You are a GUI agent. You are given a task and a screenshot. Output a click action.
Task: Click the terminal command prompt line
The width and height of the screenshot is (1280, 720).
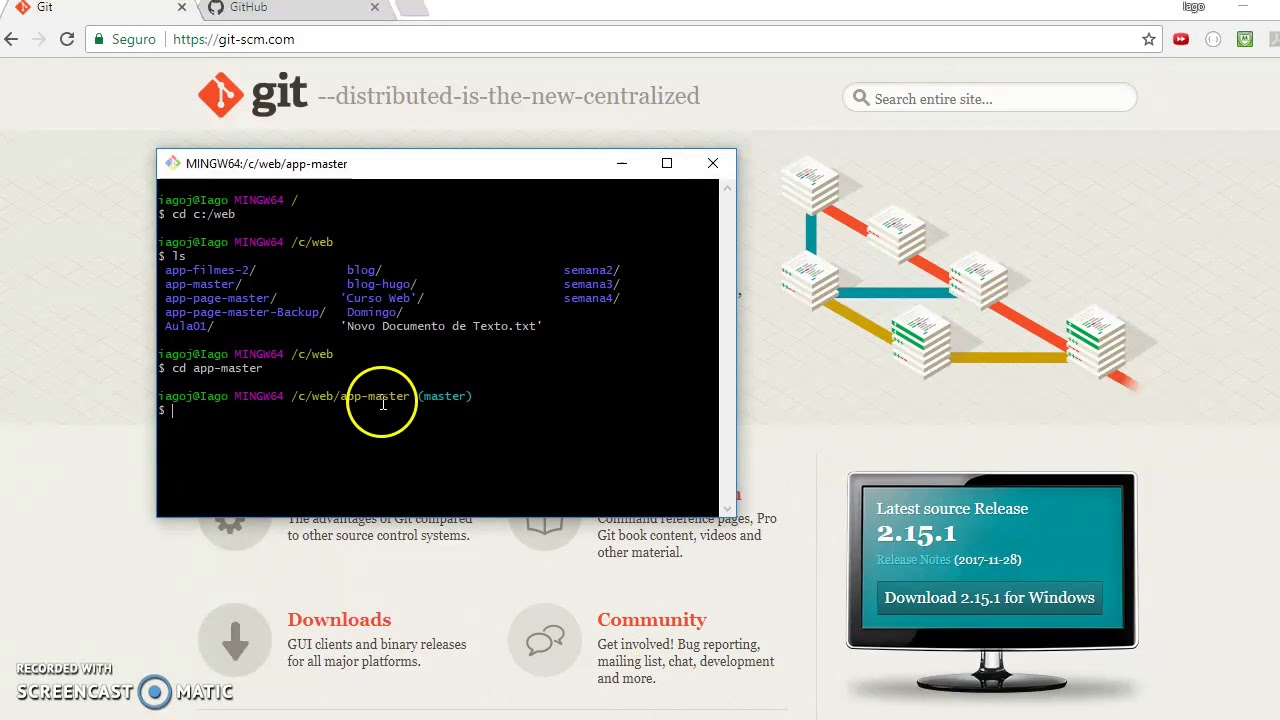pos(438,410)
